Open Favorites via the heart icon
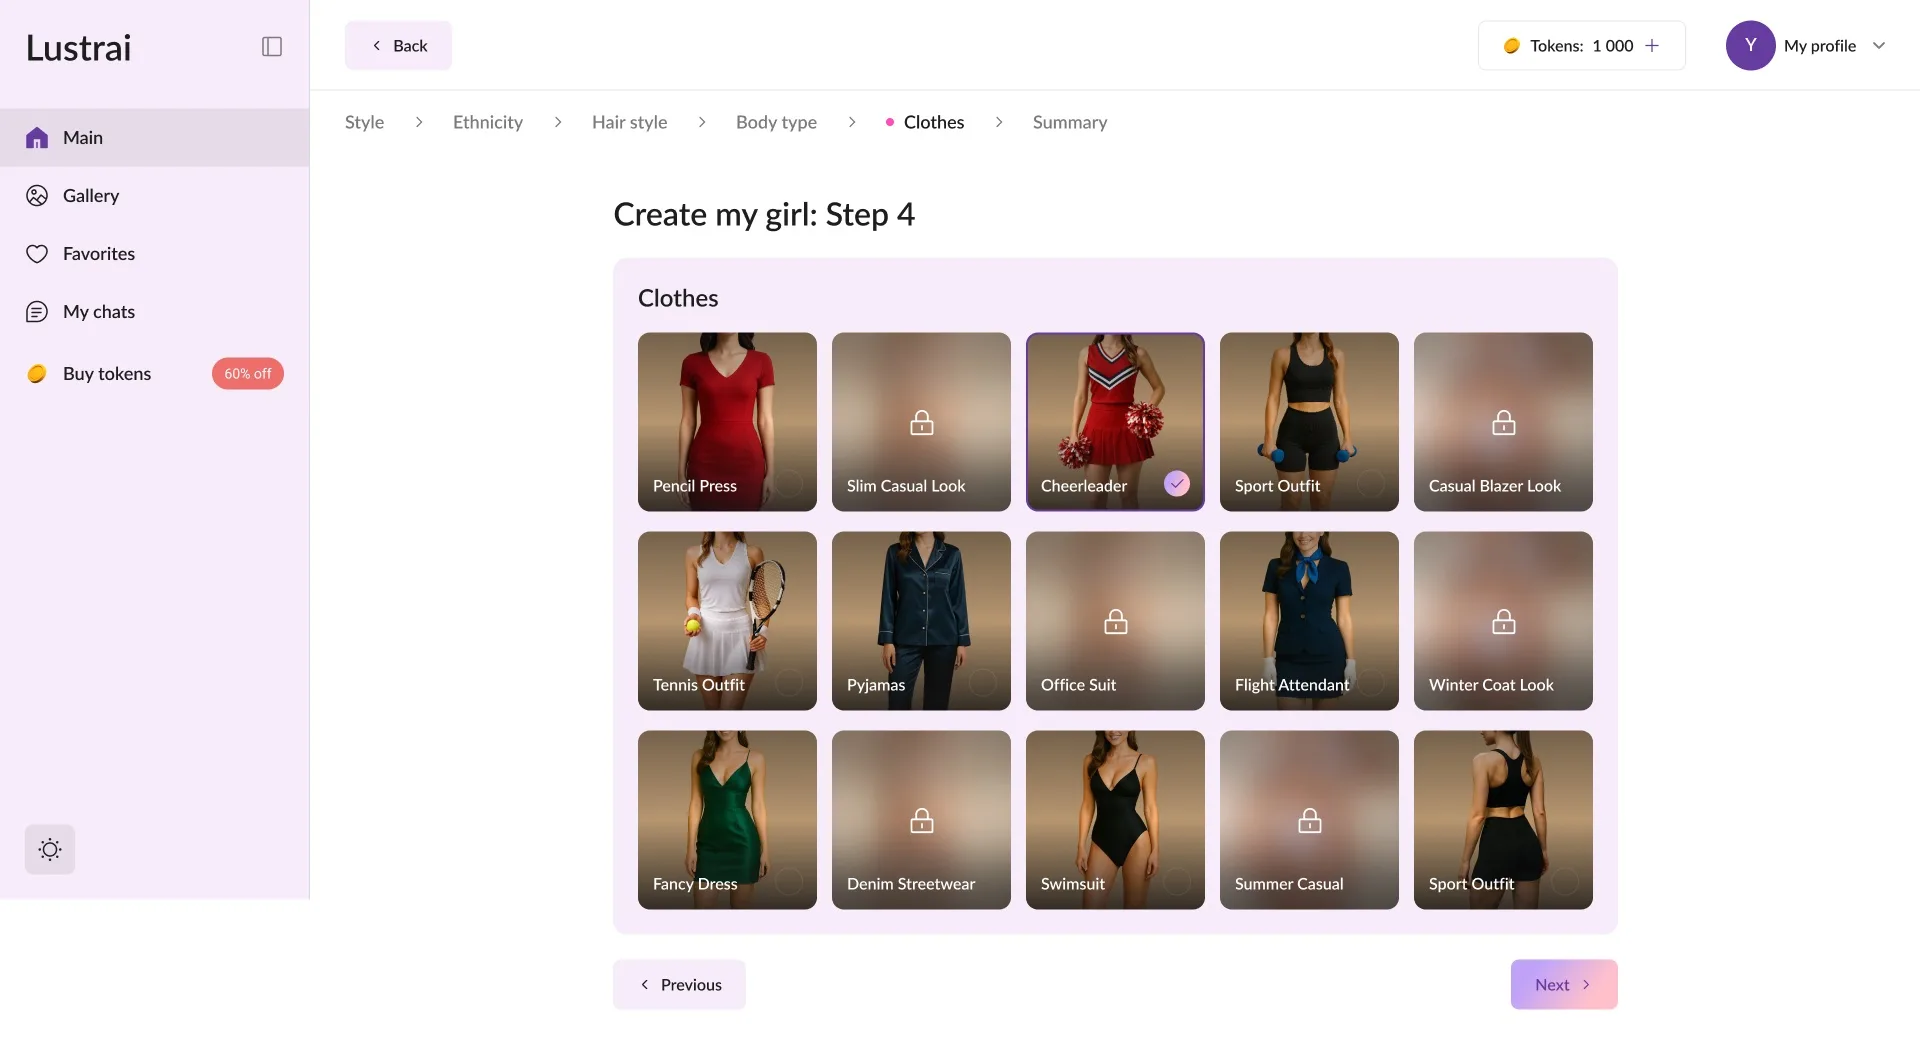 [37, 254]
